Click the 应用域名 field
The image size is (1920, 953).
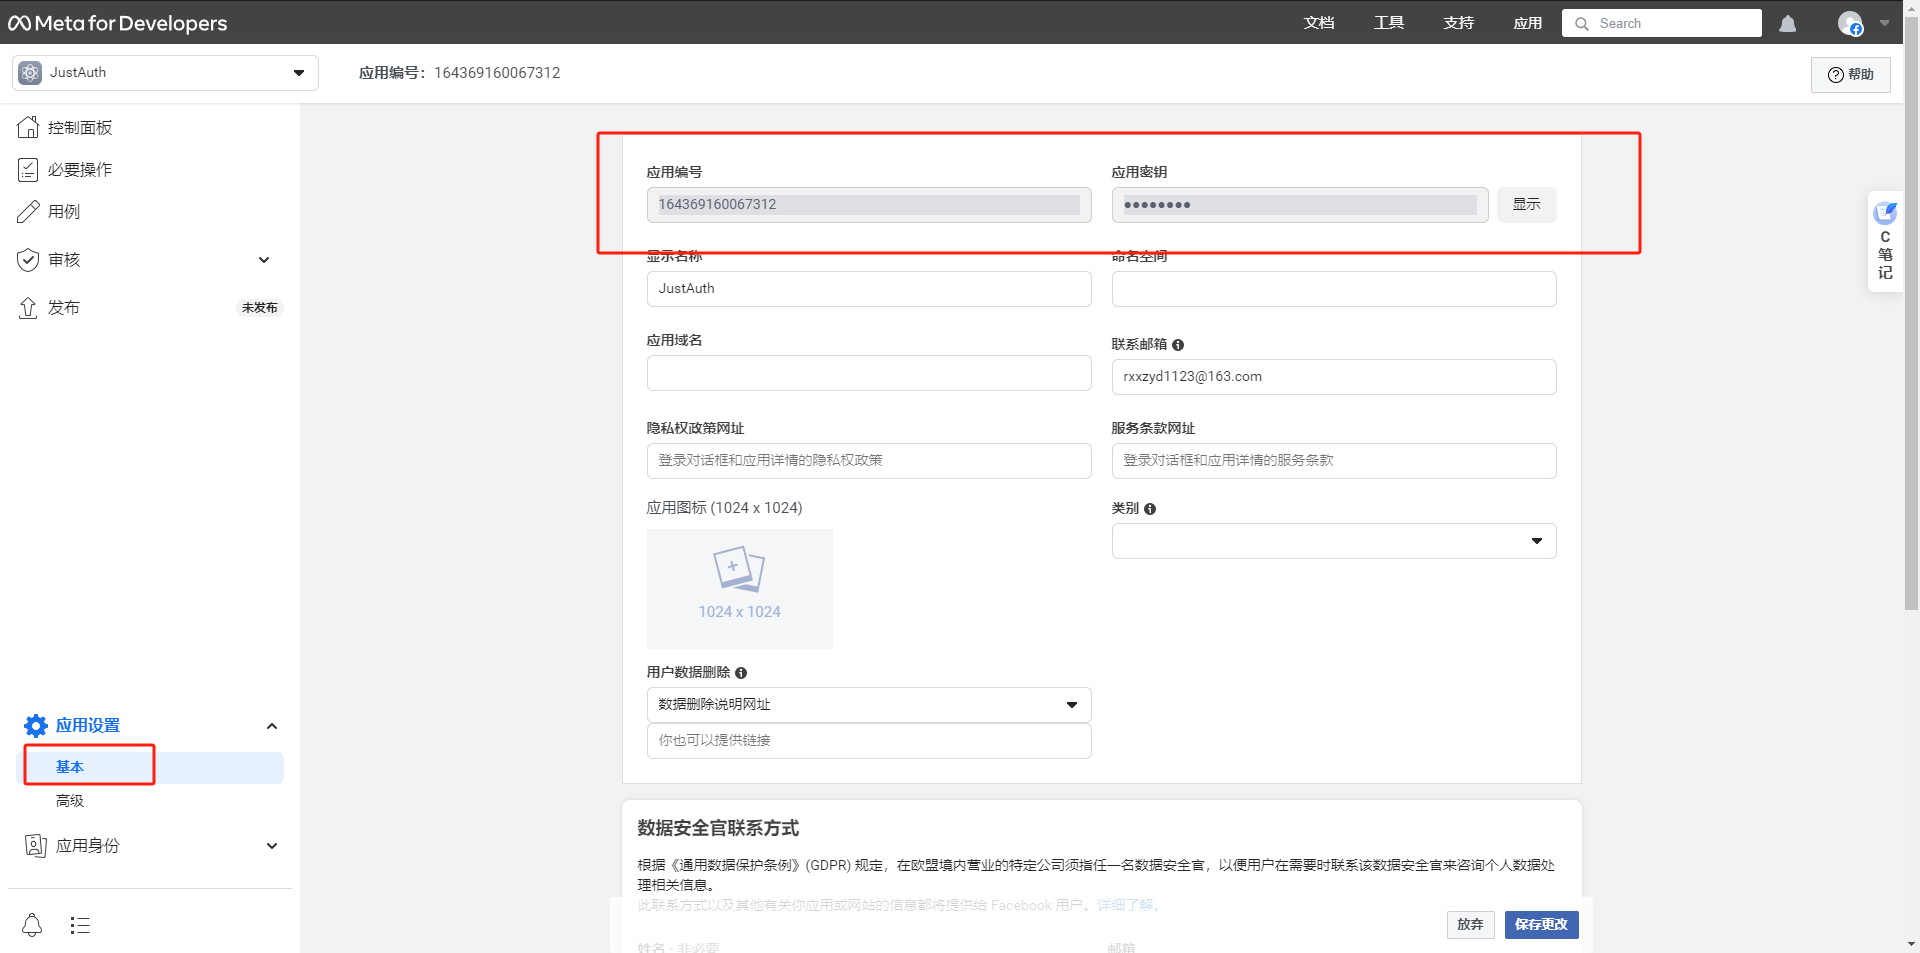(869, 373)
